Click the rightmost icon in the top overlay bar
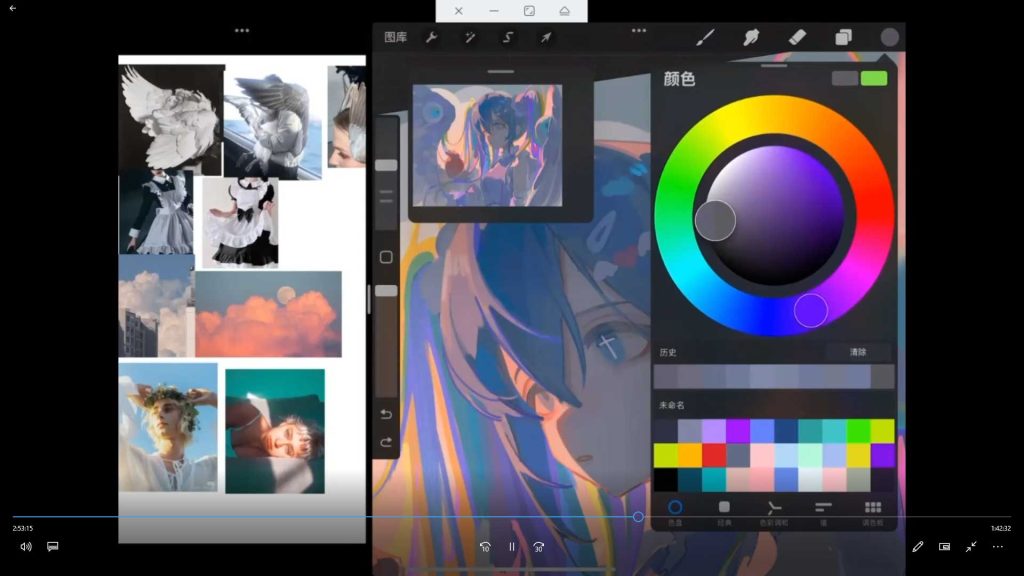The image size is (1024, 576). click(564, 11)
